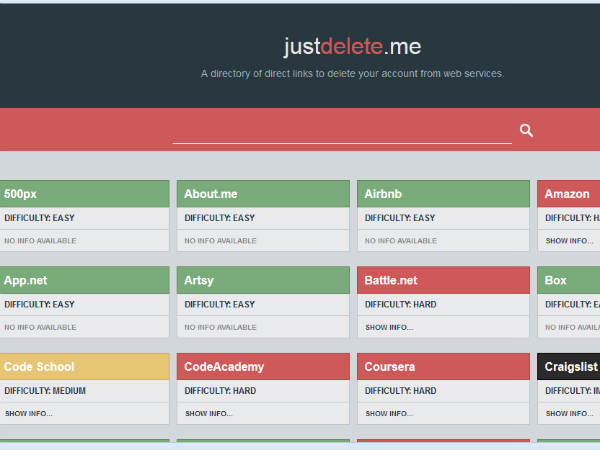
Task: Open the Amazon delete link
Action: (x=567, y=194)
